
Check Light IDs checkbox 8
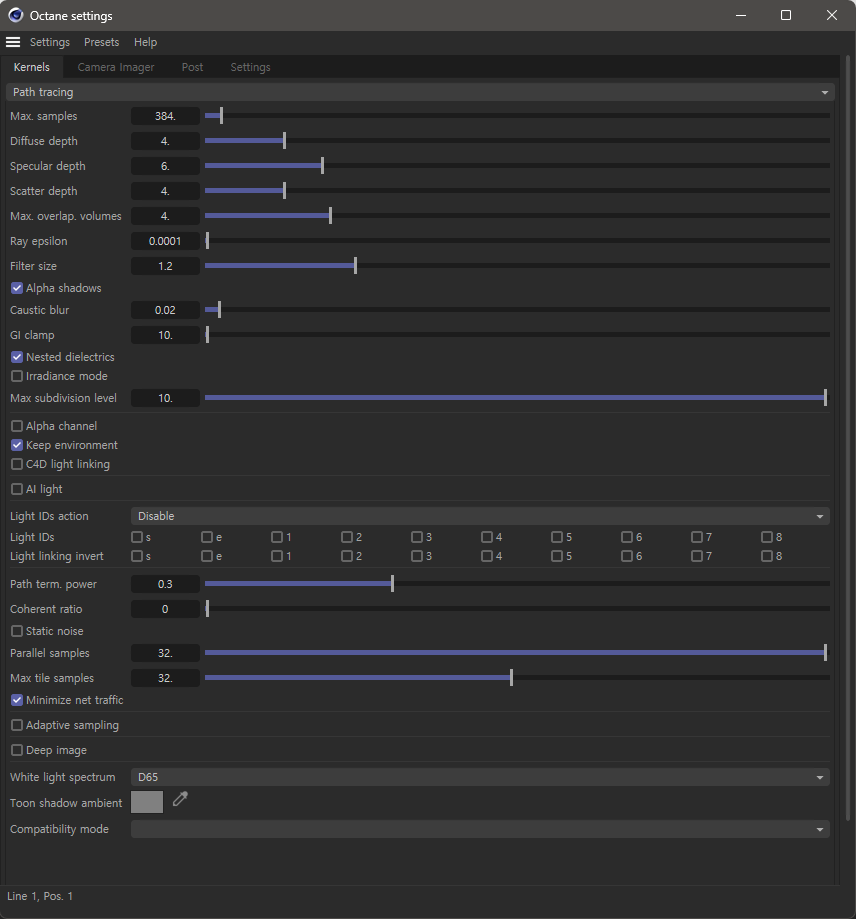coord(766,537)
